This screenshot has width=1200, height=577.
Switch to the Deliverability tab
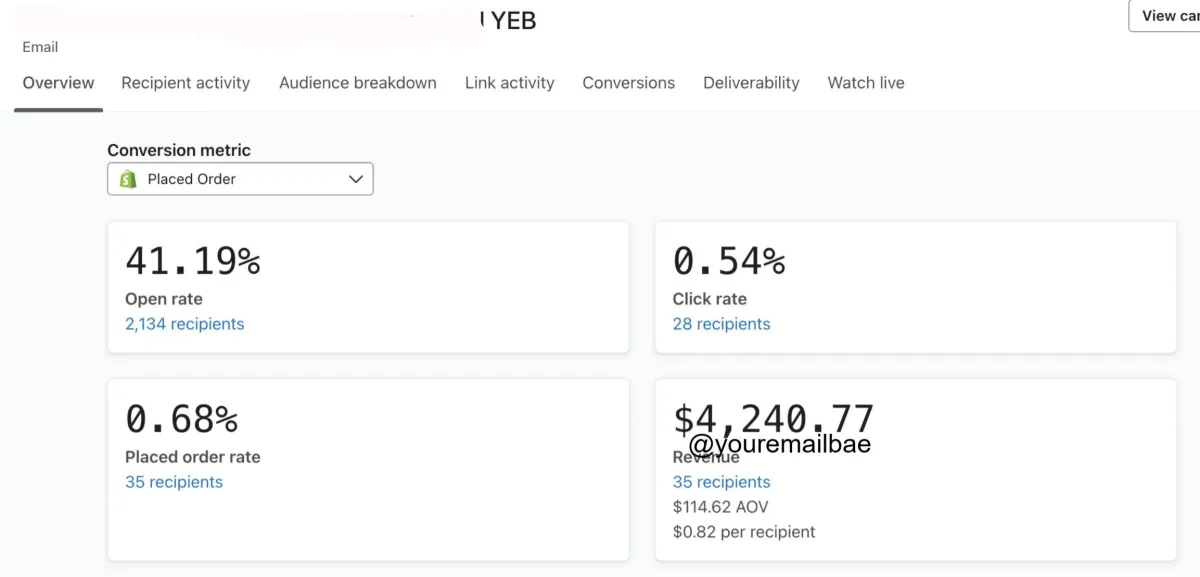(751, 83)
